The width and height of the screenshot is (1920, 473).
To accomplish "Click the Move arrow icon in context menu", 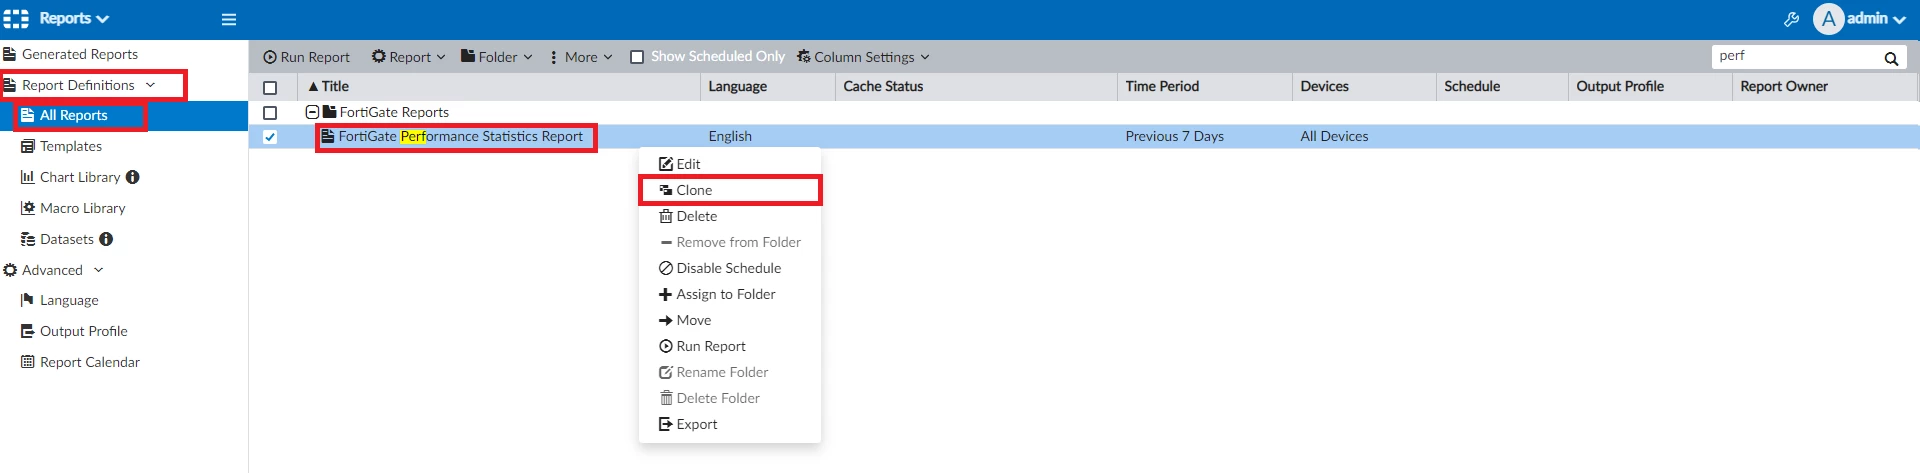I will coord(666,320).
